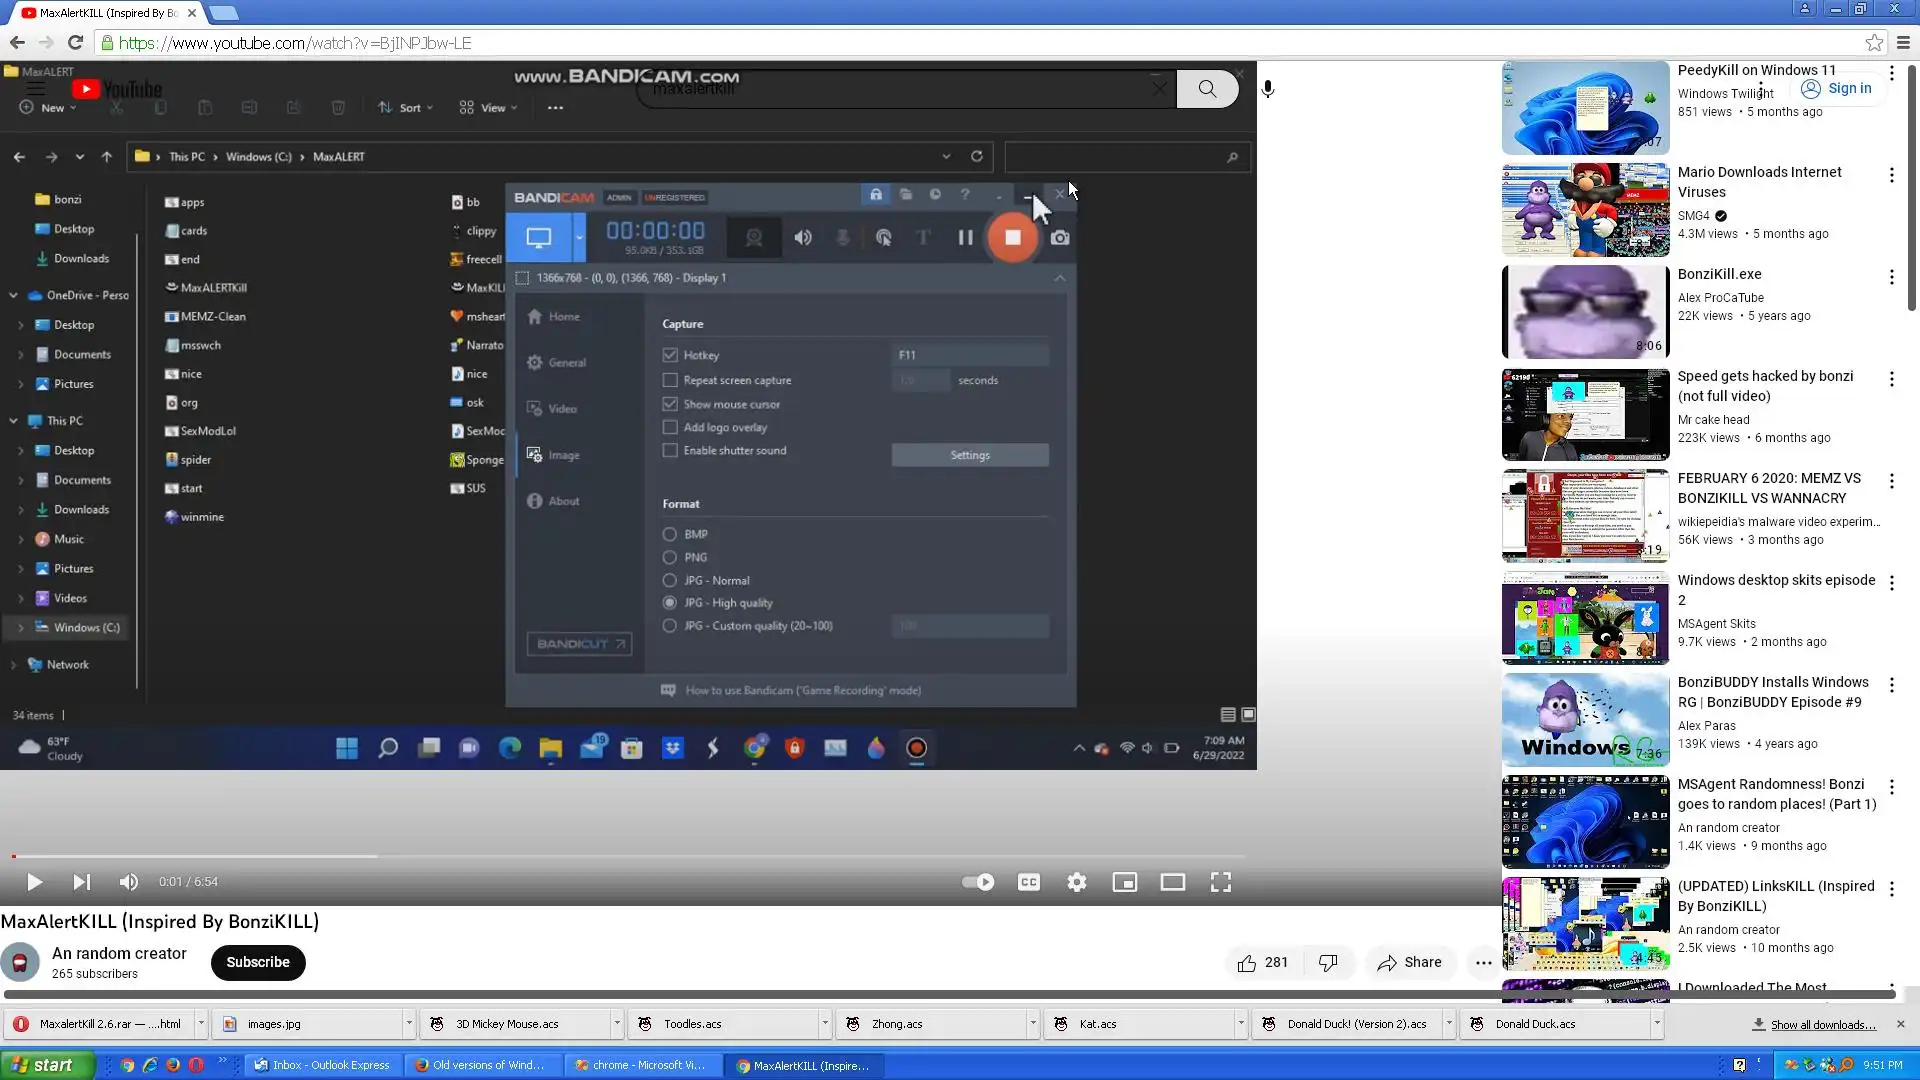Mute the video volume
Screen dimensions: 1920x1080
click(129, 882)
